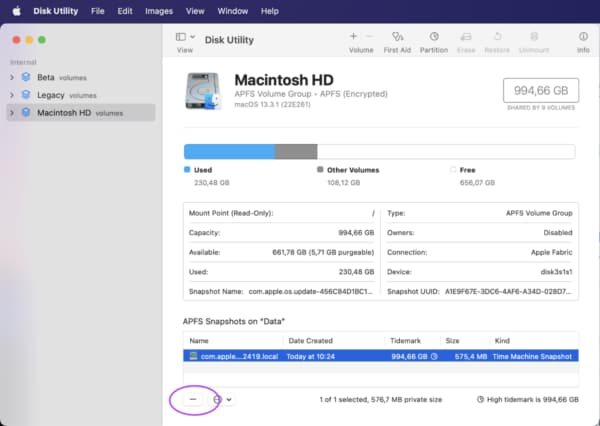Expand the Macintosh HD volumes group
Viewport: 600px width, 426px height.
tap(12, 113)
